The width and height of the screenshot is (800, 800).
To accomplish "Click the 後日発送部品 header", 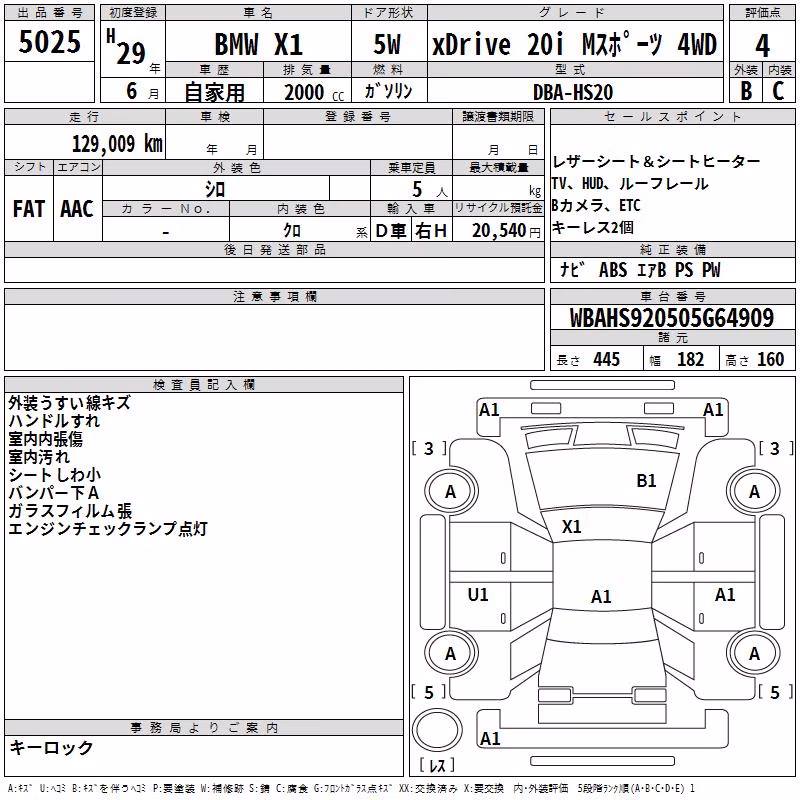I will [274, 249].
